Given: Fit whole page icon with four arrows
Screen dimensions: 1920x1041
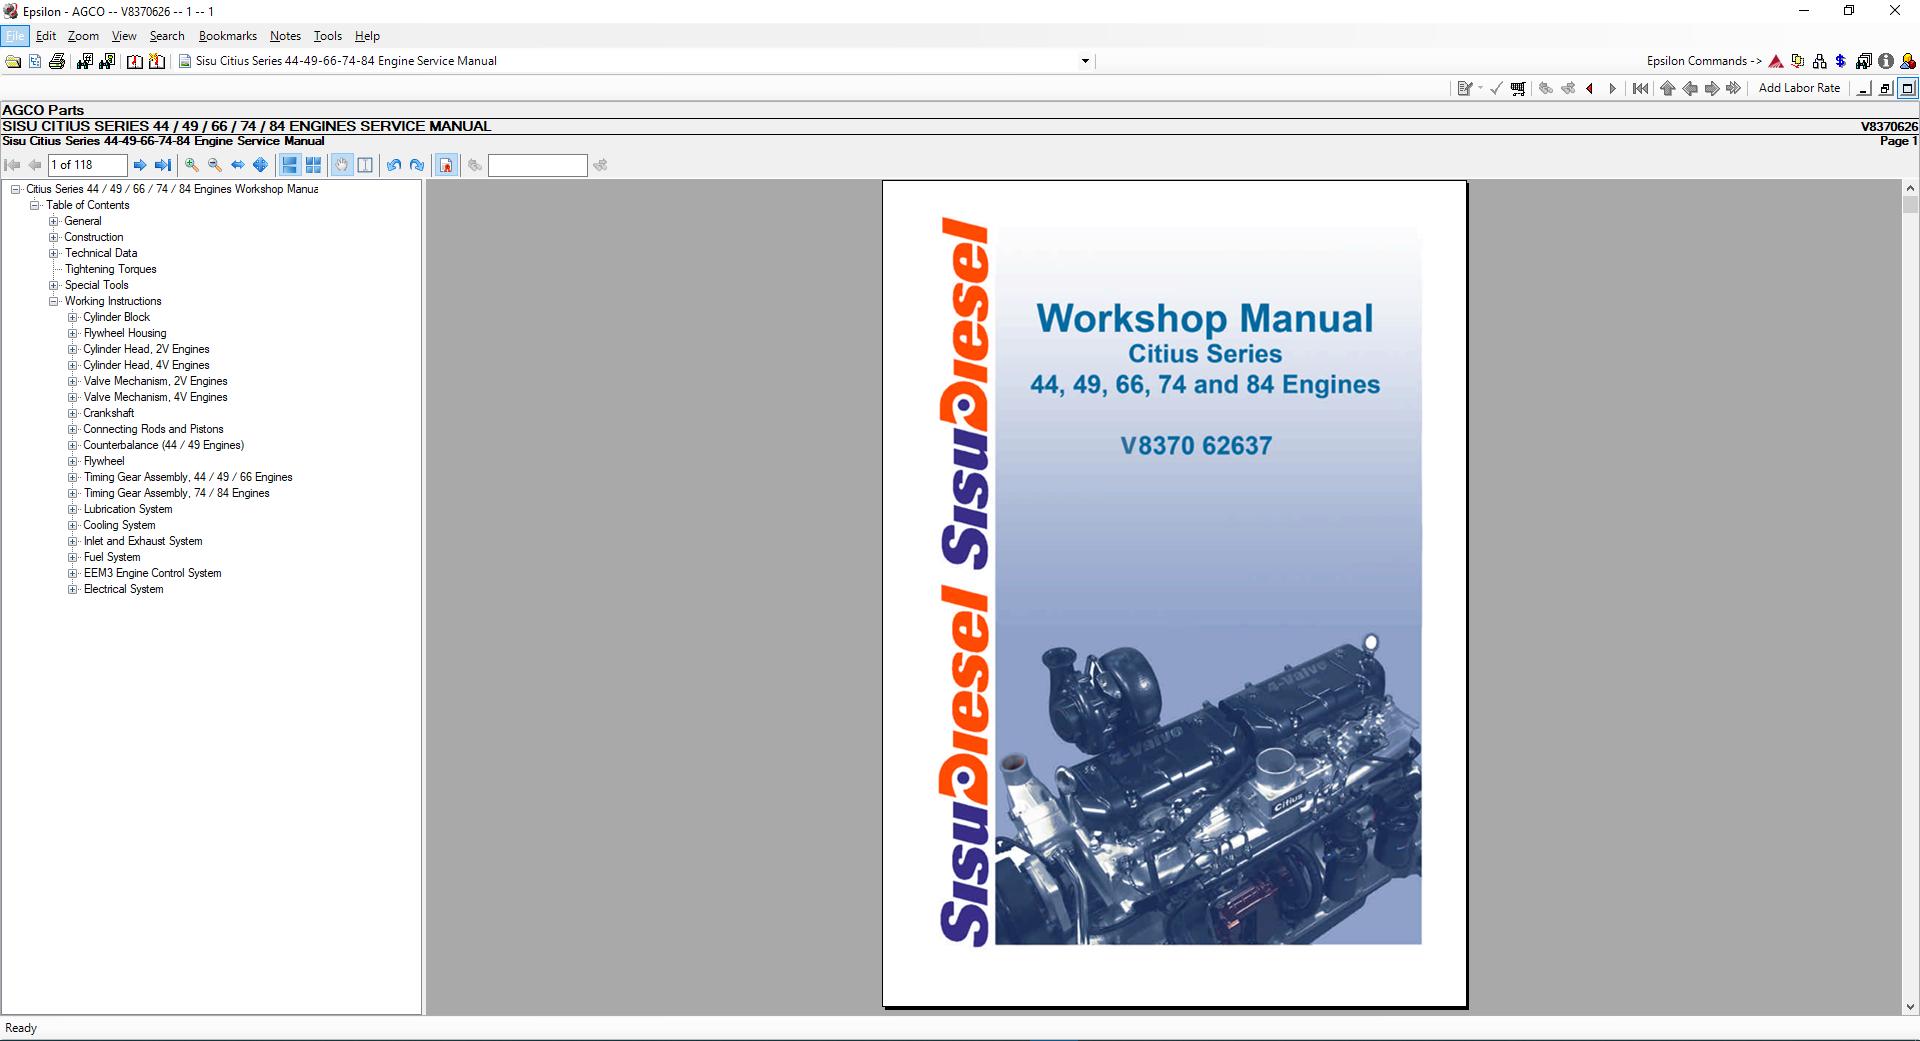Looking at the screenshot, I should click(x=261, y=165).
